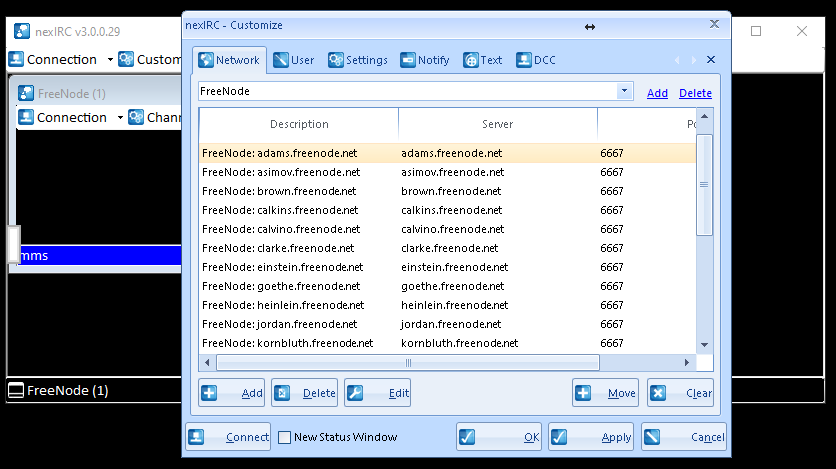Click the Delete link next to the network dropdown
Image resolution: width=836 pixels, height=469 pixels.
coord(695,93)
